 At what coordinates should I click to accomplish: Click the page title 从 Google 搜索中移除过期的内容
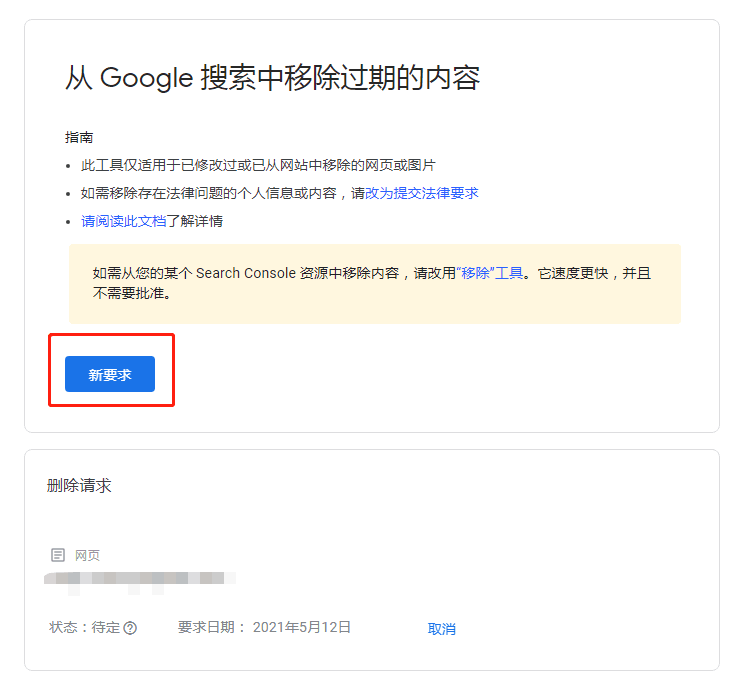click(x=272, y=78)
